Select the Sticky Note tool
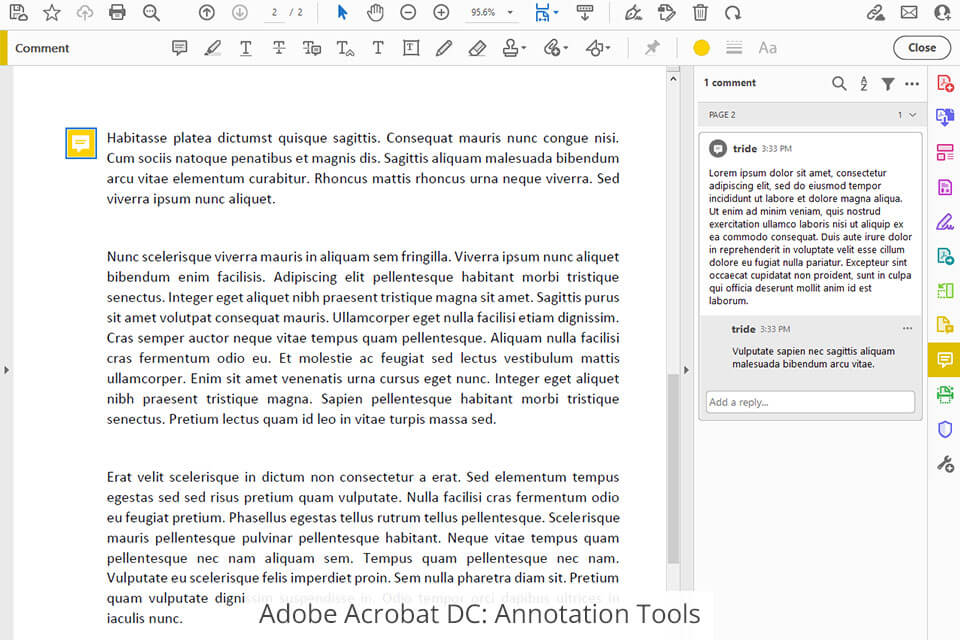The height and width of the screenshot is (640, 960). pos(179,48)
